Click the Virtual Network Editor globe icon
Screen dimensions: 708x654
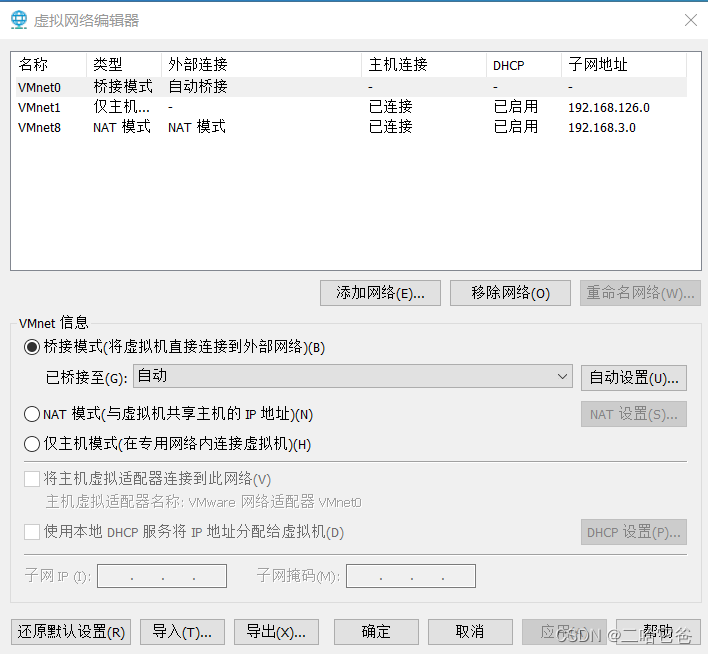pyautogui.click(x=19, y=19)
